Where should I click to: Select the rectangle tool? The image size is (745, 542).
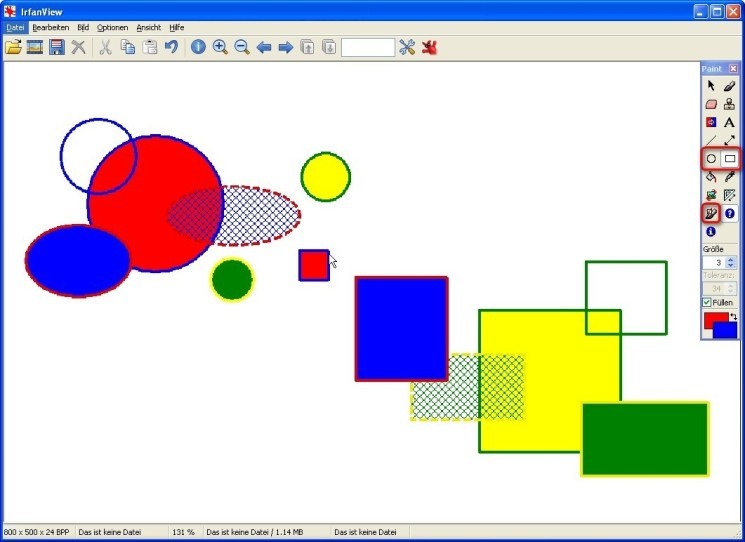click(730, 159)
